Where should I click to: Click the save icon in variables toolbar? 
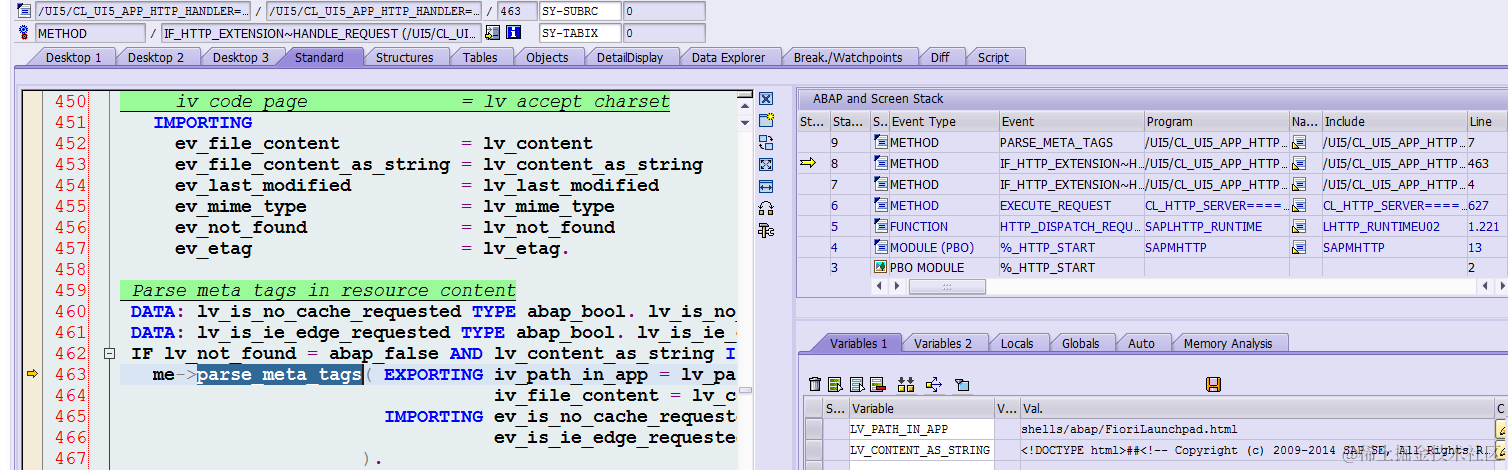pyautogui.click(x=1214, y=384)
